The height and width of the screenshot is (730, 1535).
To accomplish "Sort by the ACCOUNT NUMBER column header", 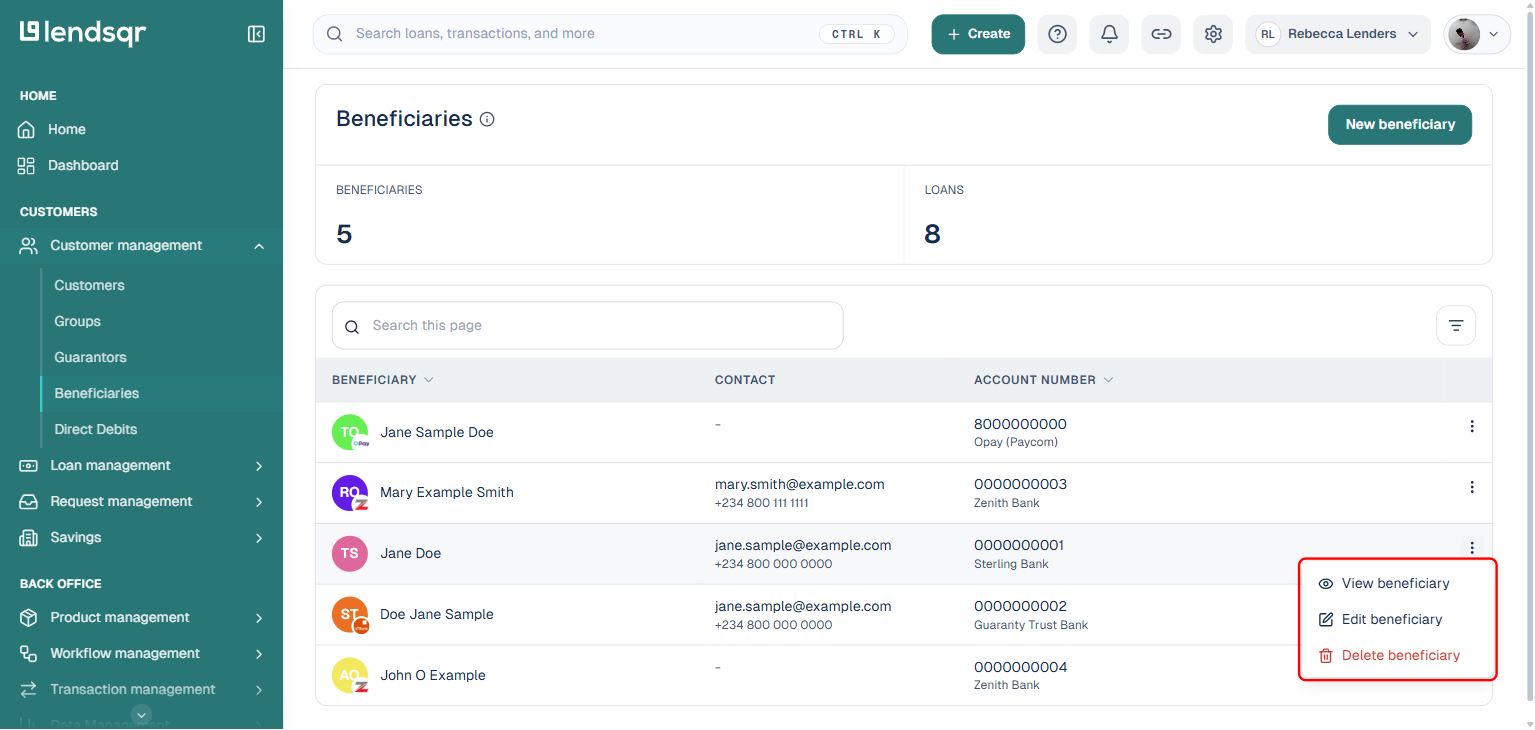I will click(1043, 380).
